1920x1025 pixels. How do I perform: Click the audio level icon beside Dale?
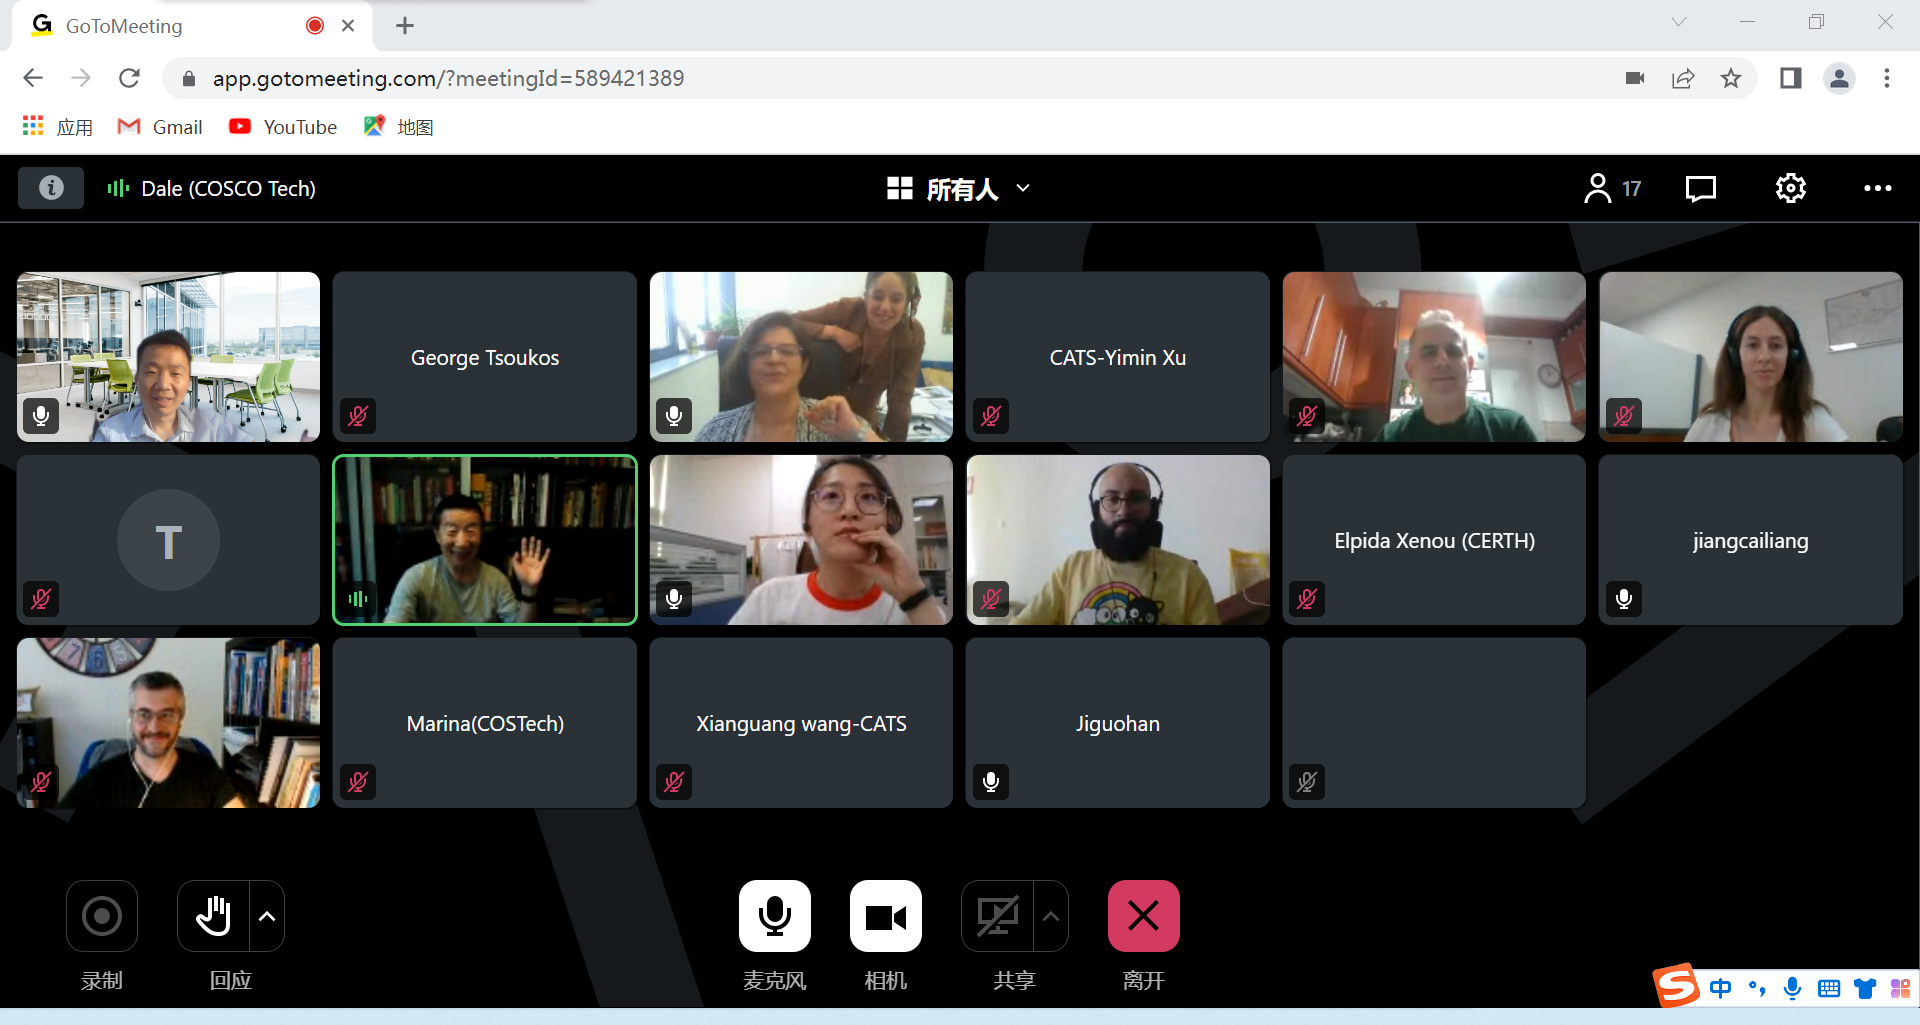click(x=118, y=188)
